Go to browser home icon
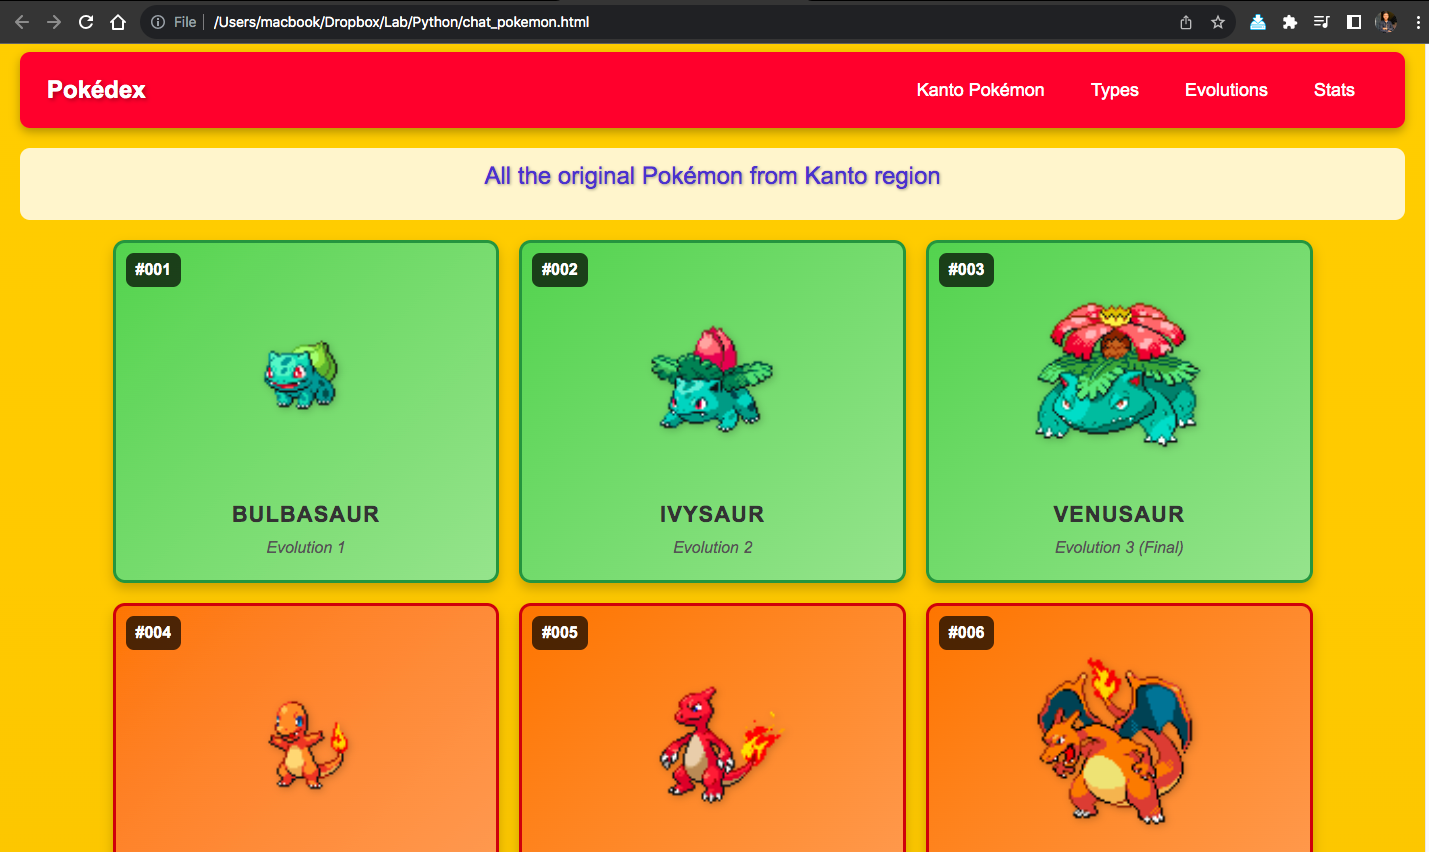Image resolution: width=1429 pixels, height=852 pixels. (118, 22)
